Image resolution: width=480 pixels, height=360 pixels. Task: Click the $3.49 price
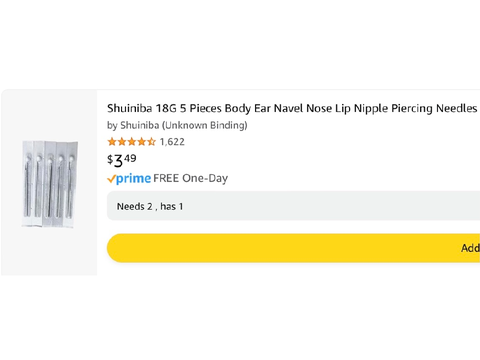point(122,161)
